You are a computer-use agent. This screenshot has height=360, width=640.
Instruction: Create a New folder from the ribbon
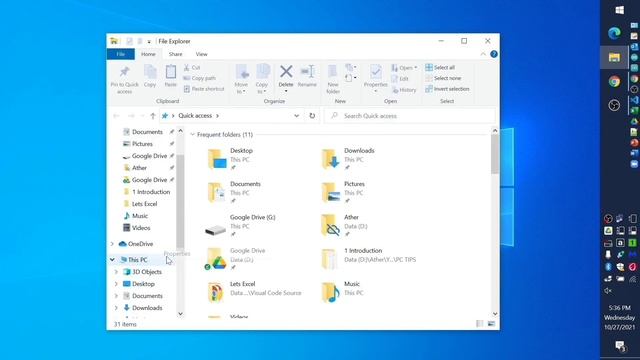(333, 79)
